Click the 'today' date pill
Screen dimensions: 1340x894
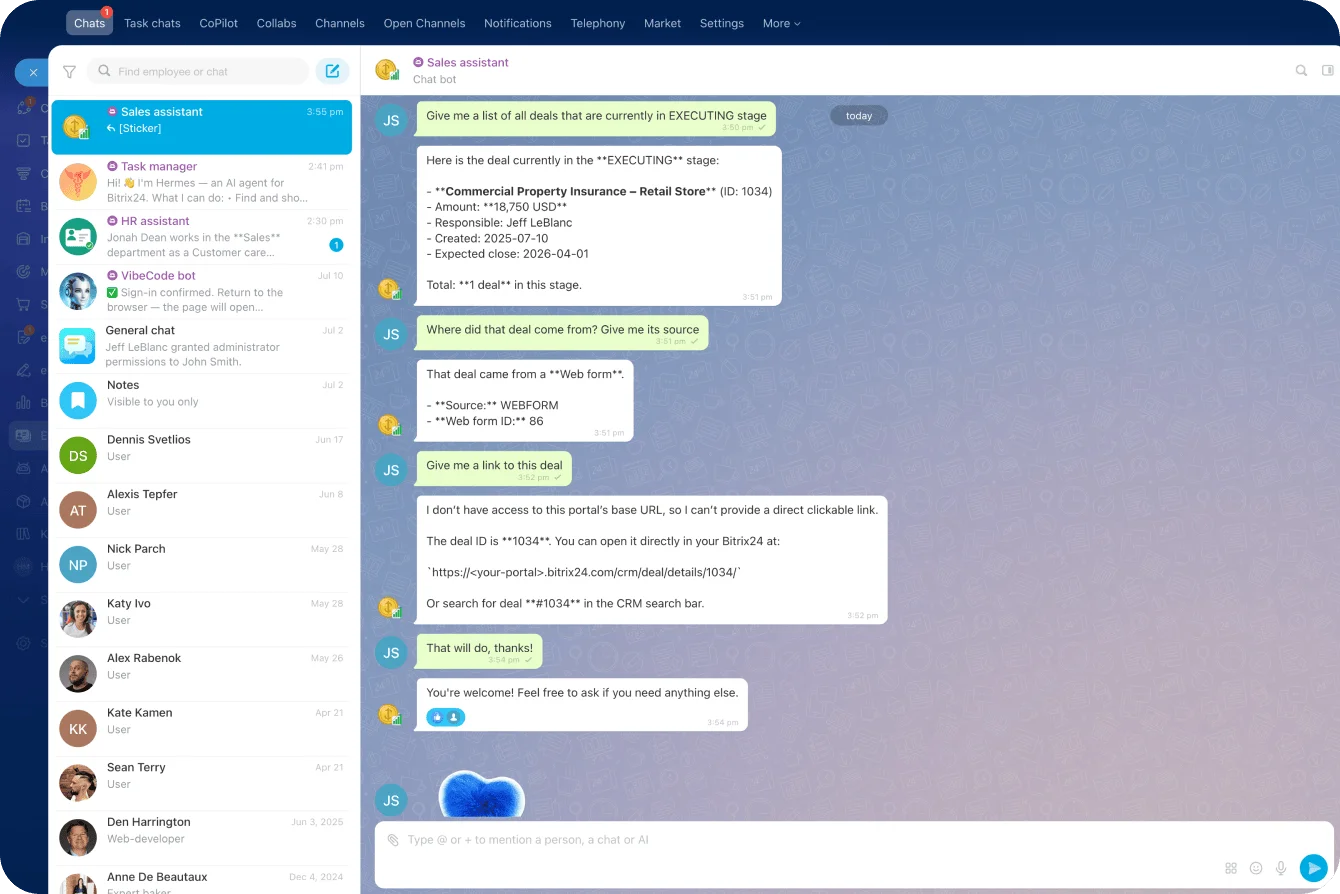point(859,116)
